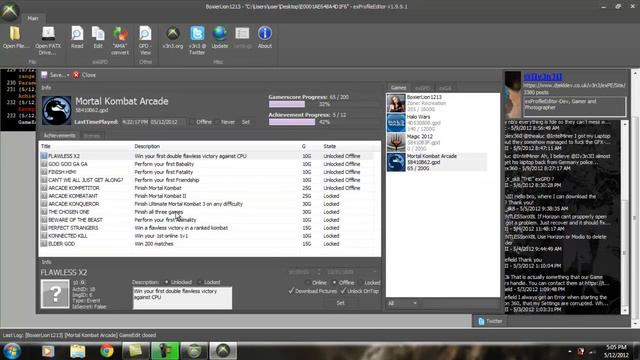The height and width of the screenshot is (360, 640).
Task: Switch to the Main ribbon tab
Action: point(33,18)
